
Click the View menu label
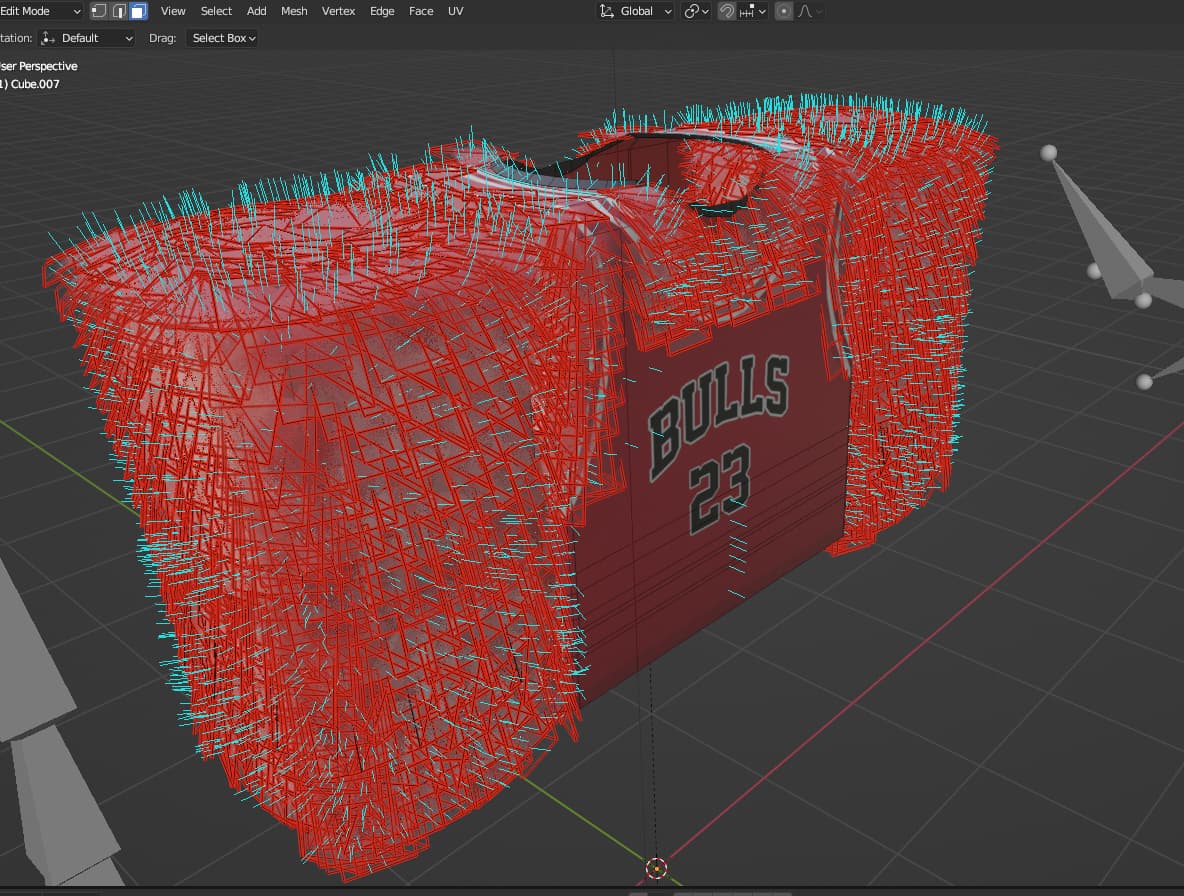[172, 11]
